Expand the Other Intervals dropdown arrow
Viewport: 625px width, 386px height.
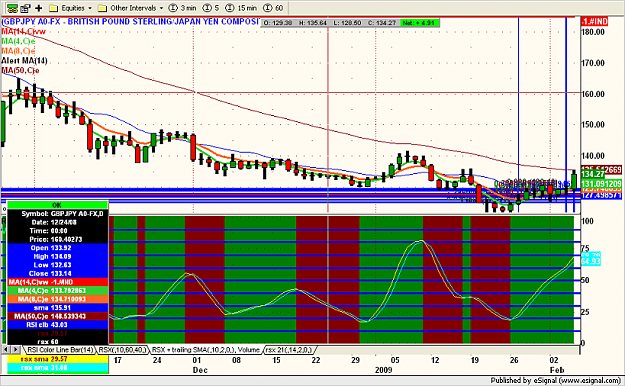161,8
